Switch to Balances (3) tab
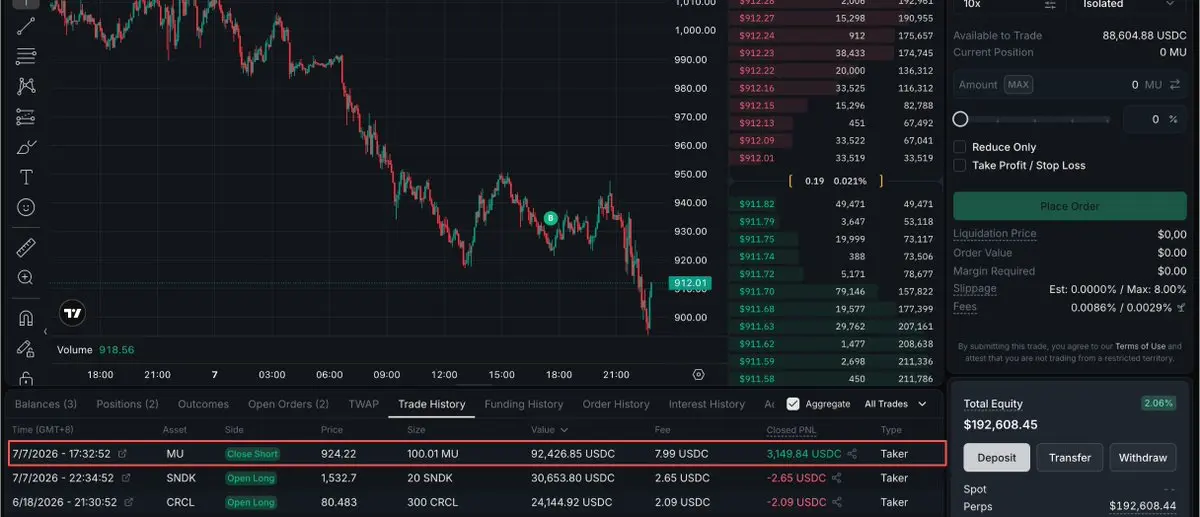Viewport: 1200px width, 517px height. pyautogui.click(x=46, y=404)
